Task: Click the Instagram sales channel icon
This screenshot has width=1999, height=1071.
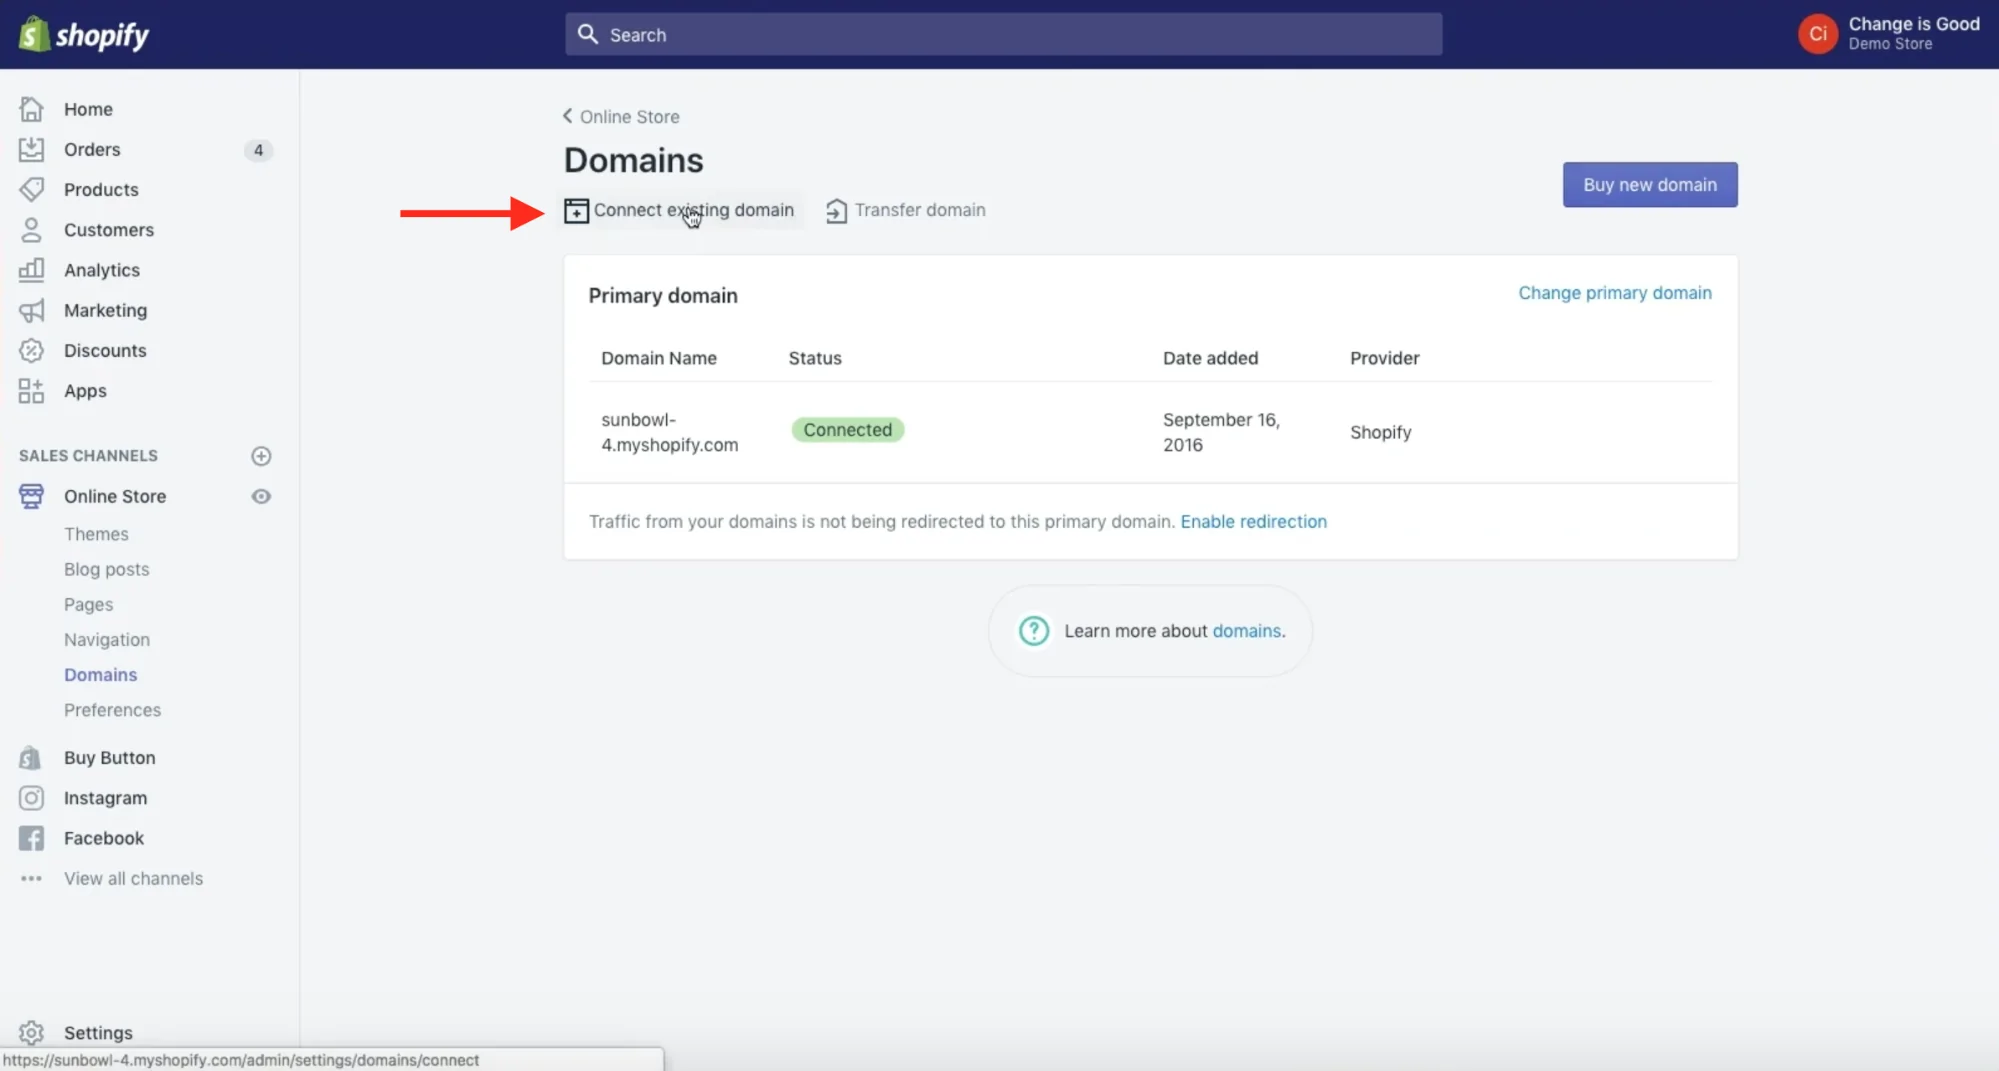Action: (x=31, y=798)
